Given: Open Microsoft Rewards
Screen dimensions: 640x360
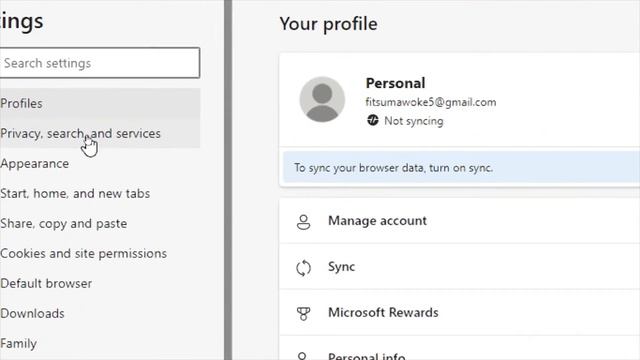Looking at the screenshot, I should [x=460, y=313].
